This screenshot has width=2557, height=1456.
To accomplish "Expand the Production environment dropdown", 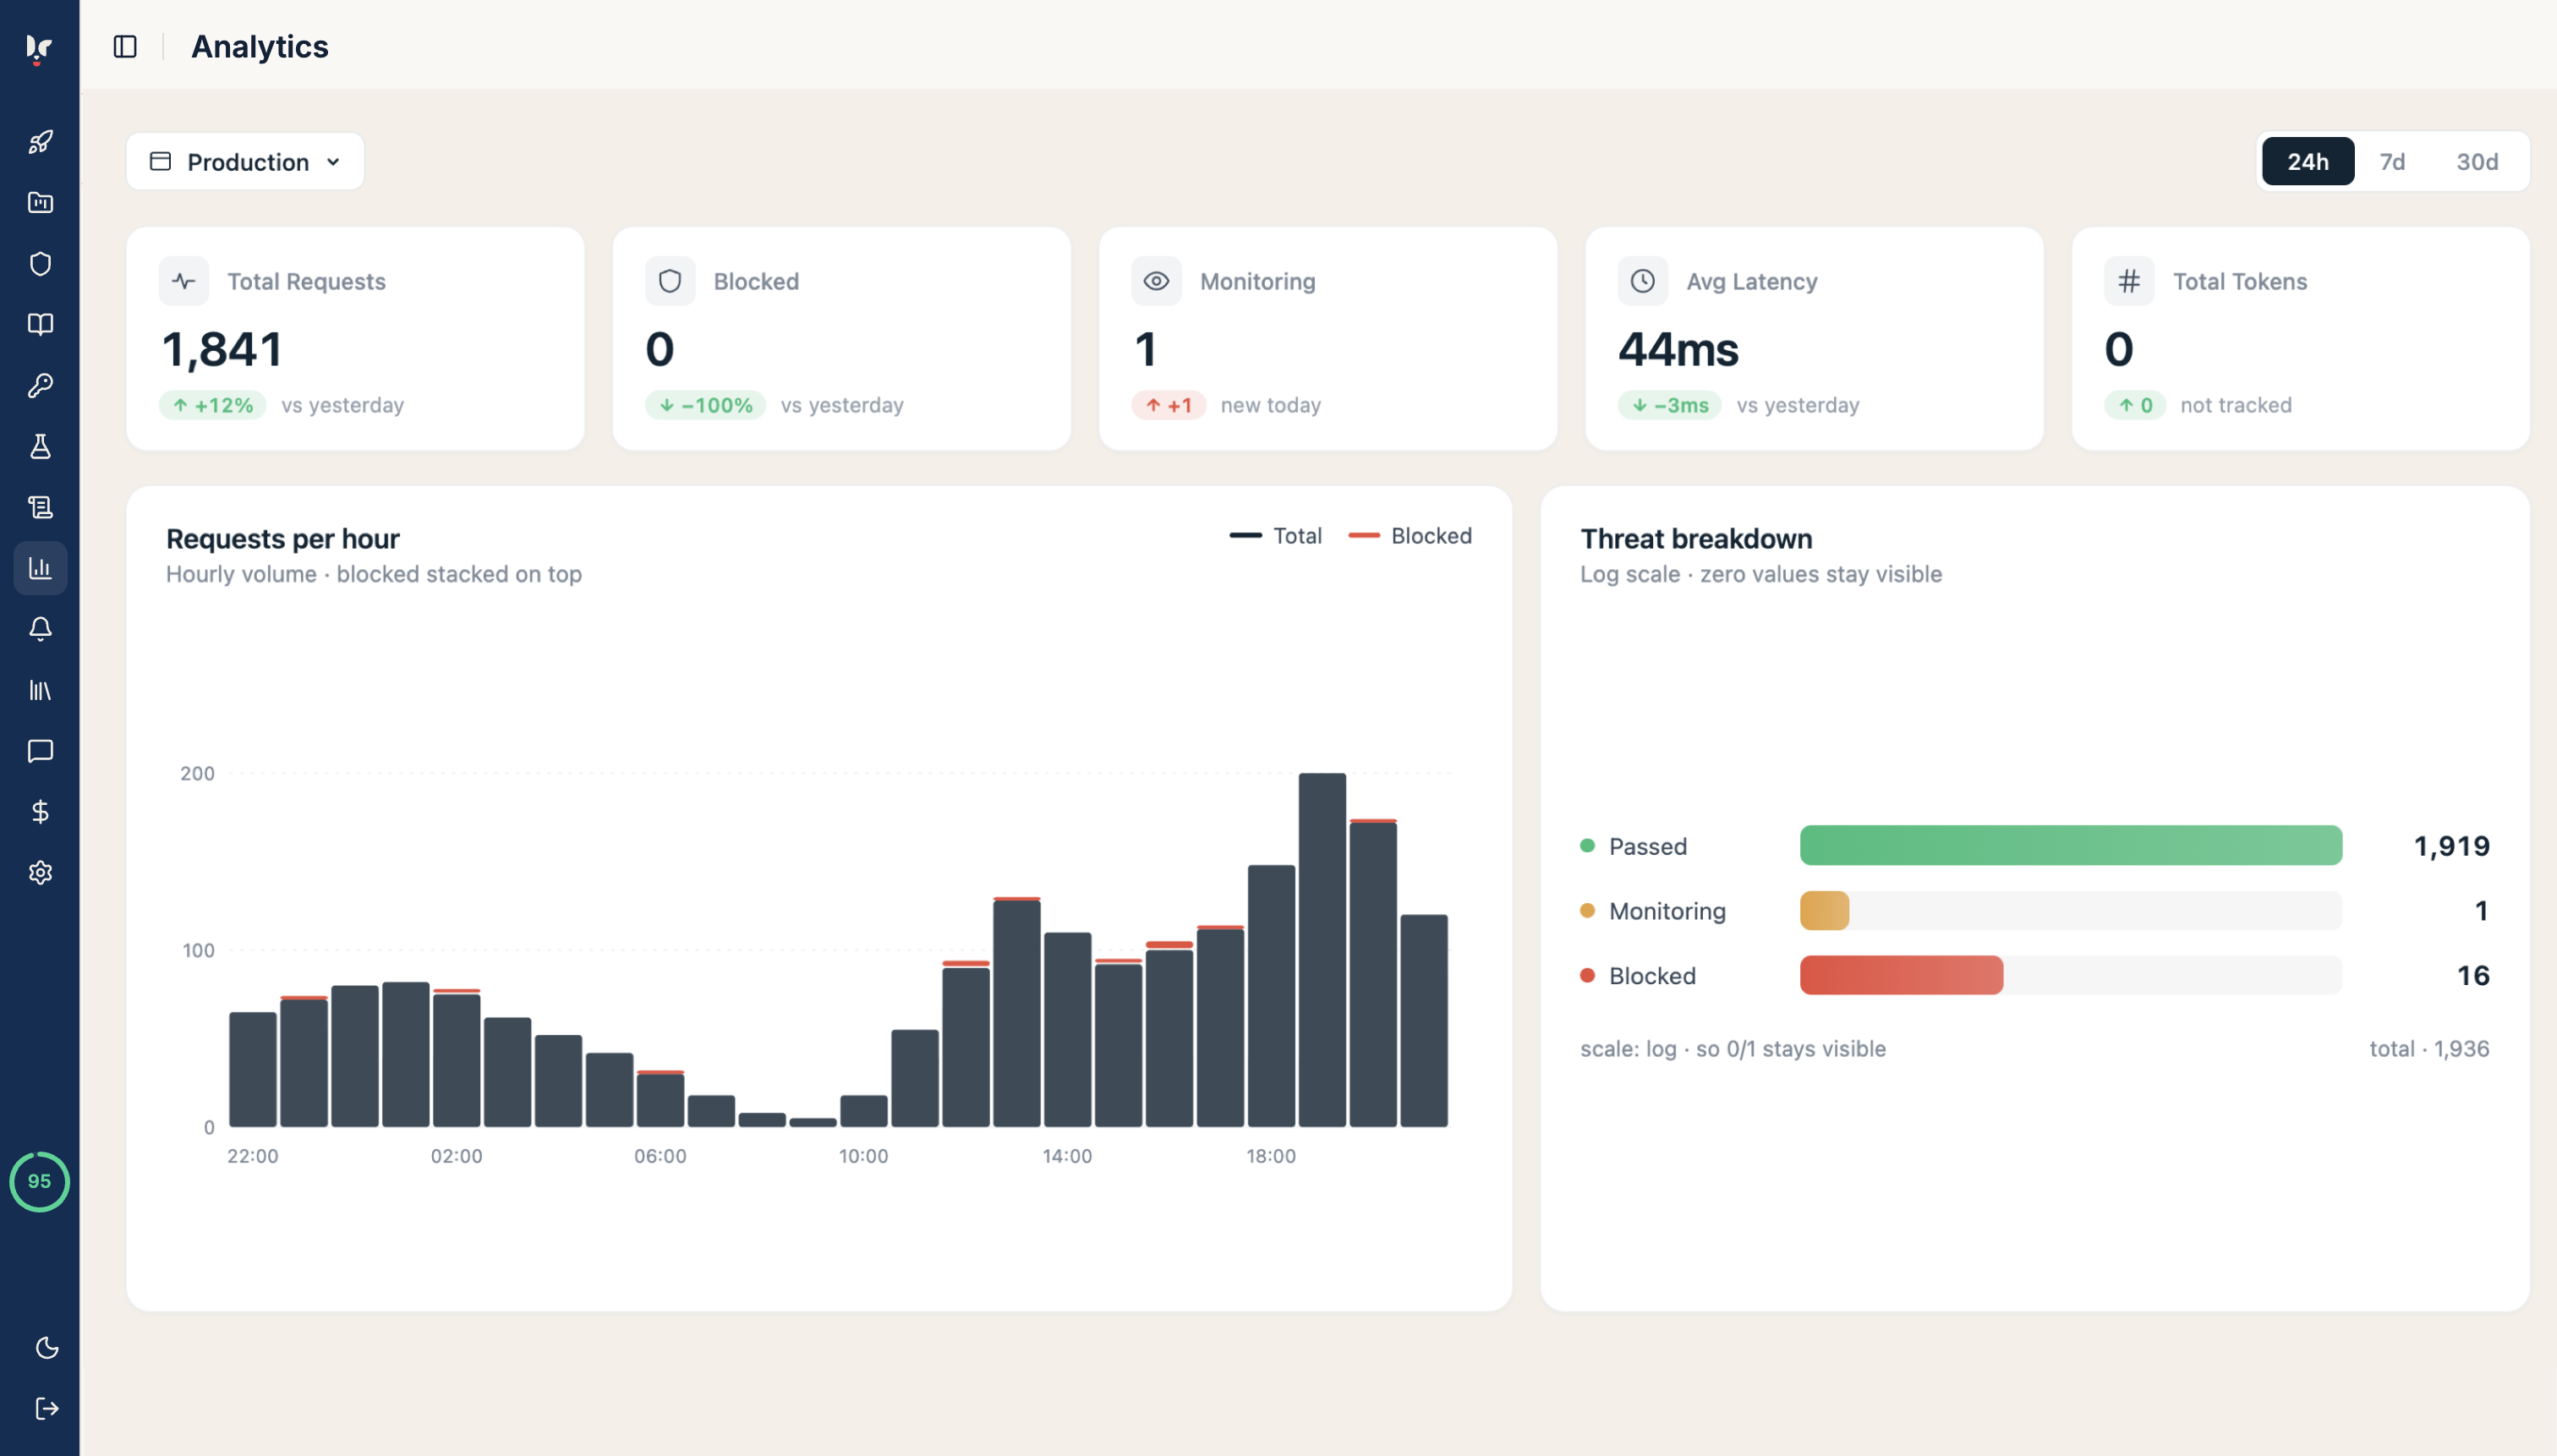I will click(x=245, y=161).
